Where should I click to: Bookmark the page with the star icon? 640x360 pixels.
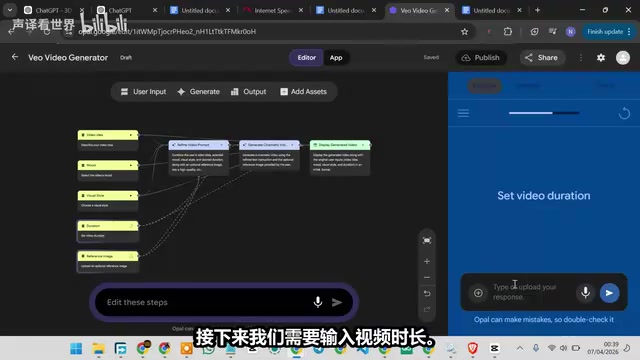point(464,31)
